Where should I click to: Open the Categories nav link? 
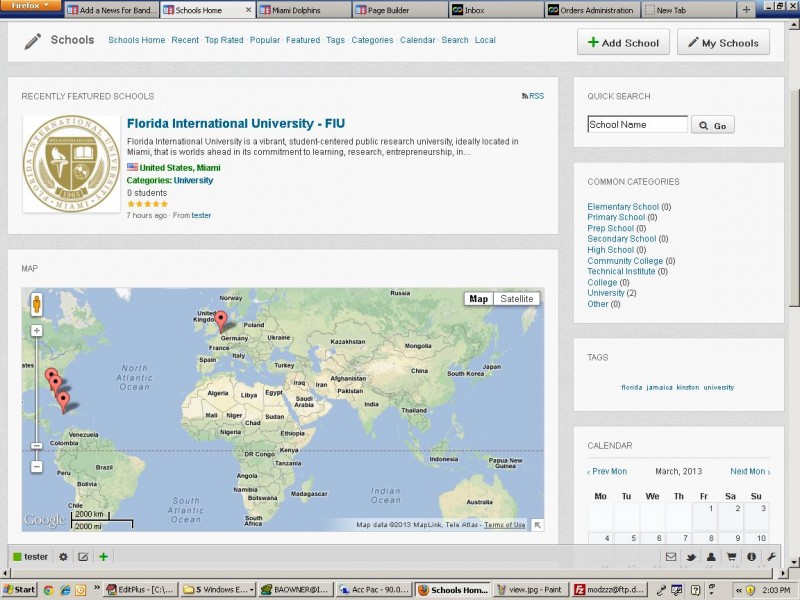tap(372, 40)
